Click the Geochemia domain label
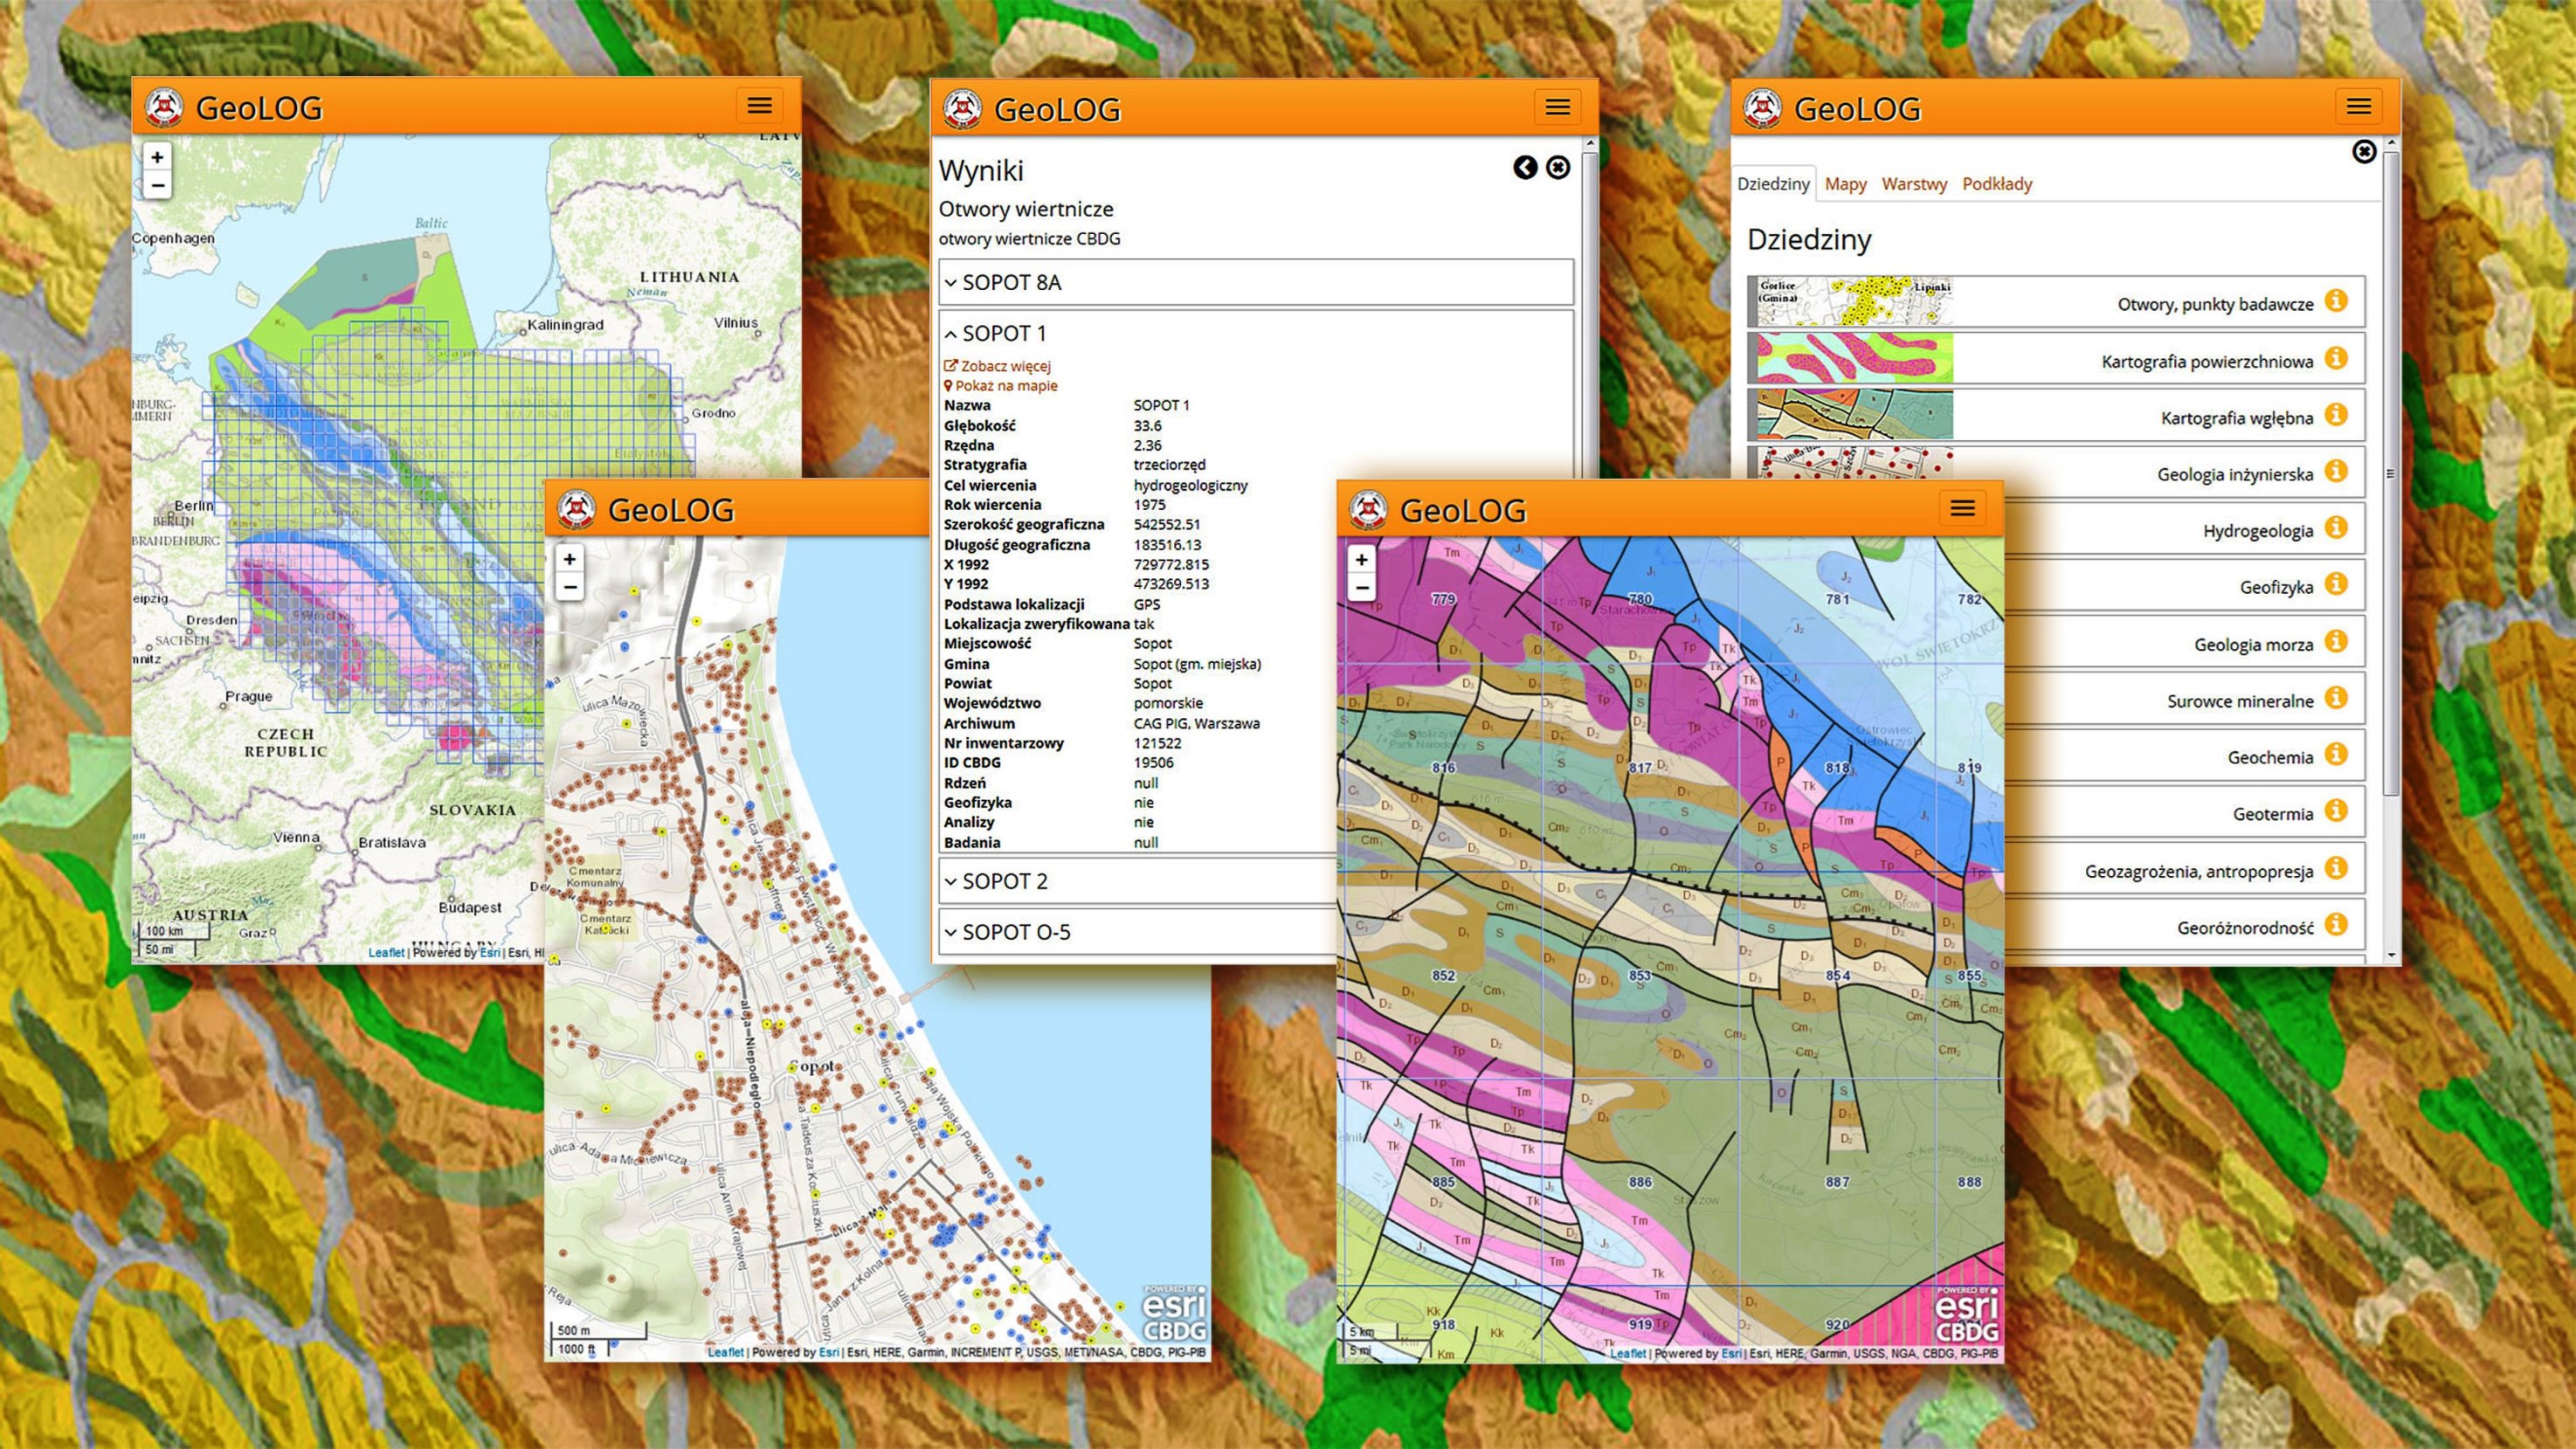Viewport: 2576px width, 1449px height. pos(2270,757)
